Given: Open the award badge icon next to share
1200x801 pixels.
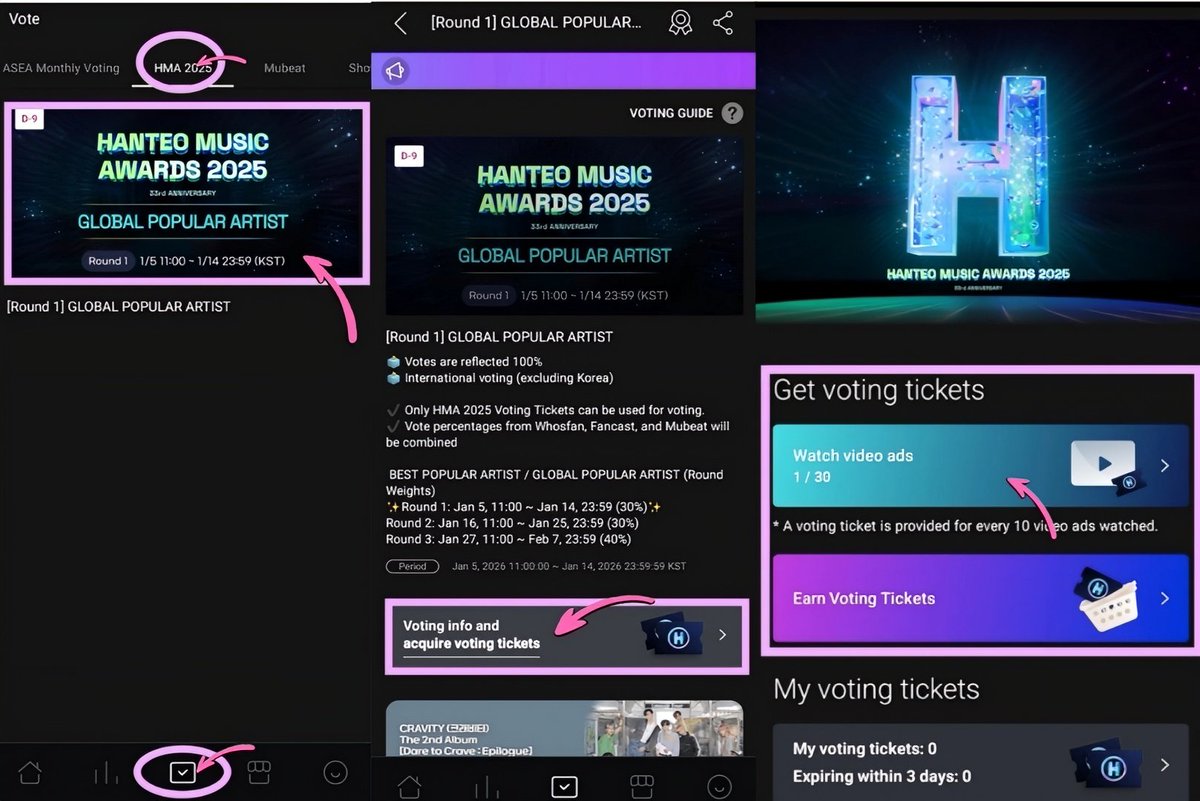Looking at the screenshot, I should point(681,22).
